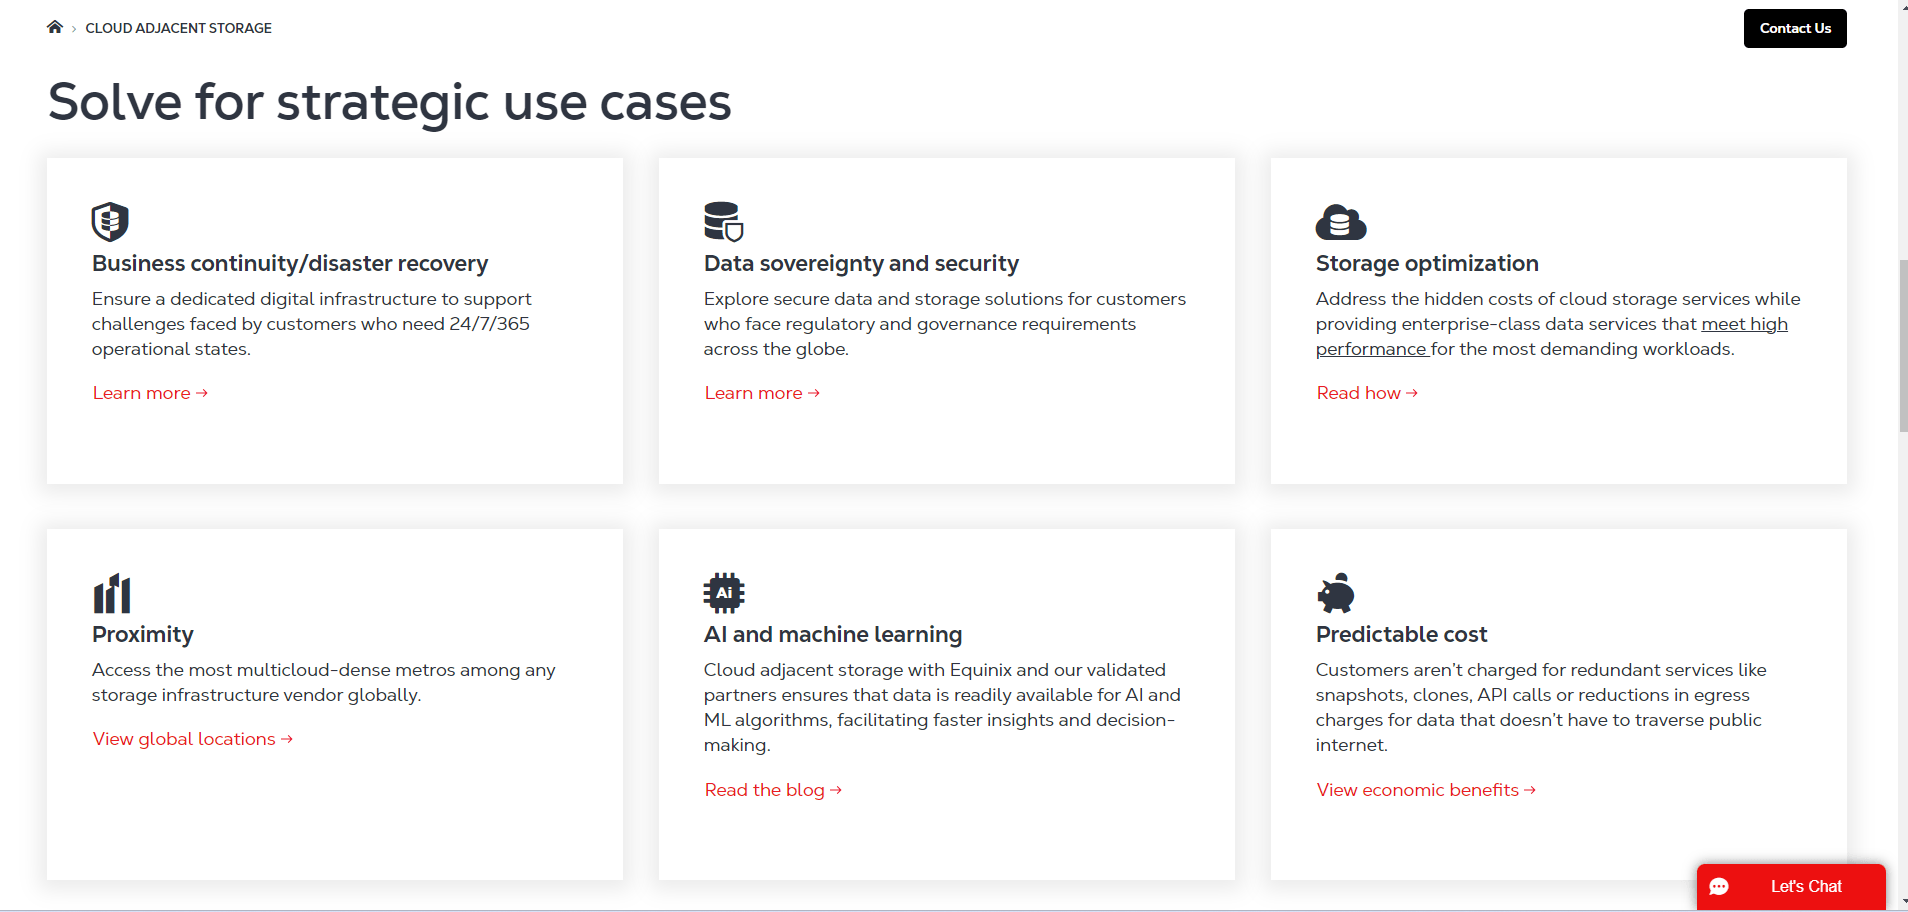
Task: Click the shield database disaster recovery icon
Action: click(110, 221)
